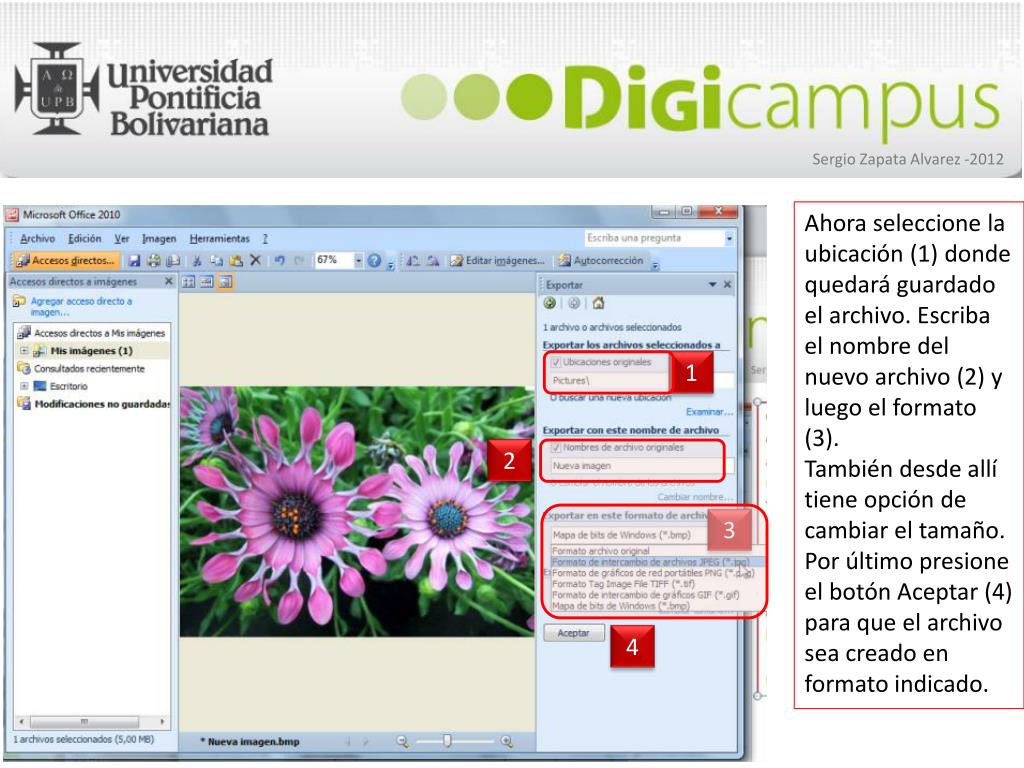Click next image arrow in status bar

tap(365, 741)
